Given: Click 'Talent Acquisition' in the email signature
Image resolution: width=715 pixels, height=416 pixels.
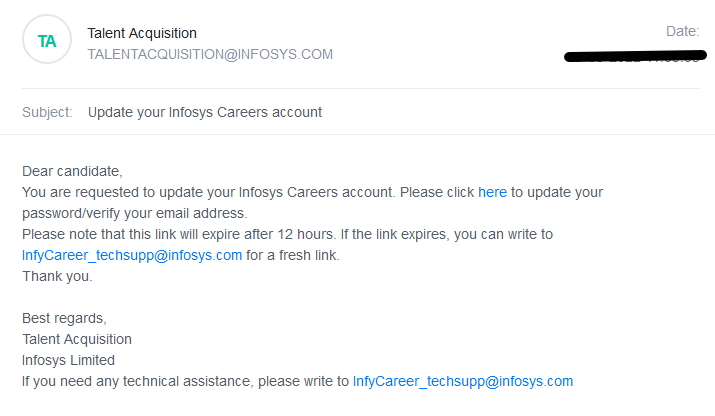Looking at the screenshot, I should pyautogui.click(x=77, y=339).
